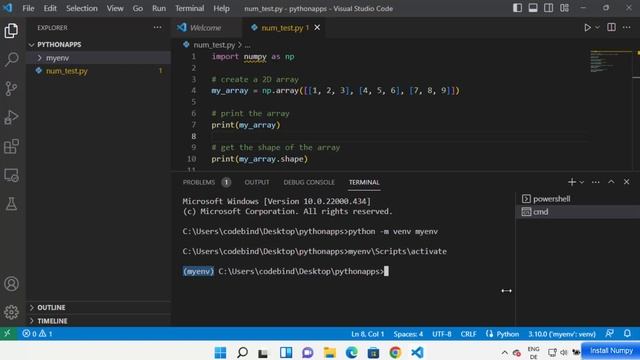Maximize the panel size with chevron up
Screen dimensions: 640x360
pos(611,182)
